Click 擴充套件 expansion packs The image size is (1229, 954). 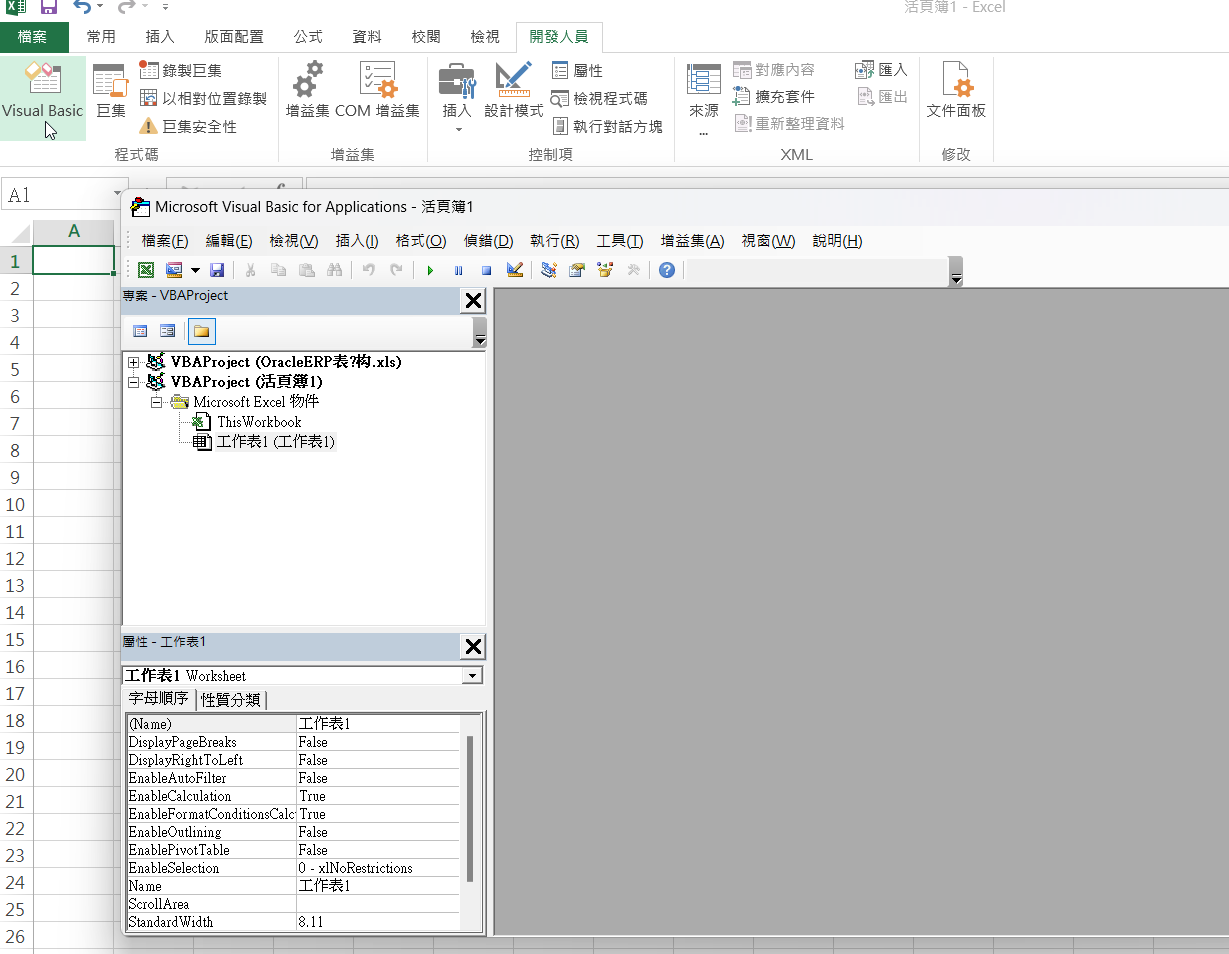click(x=774, y=97)
